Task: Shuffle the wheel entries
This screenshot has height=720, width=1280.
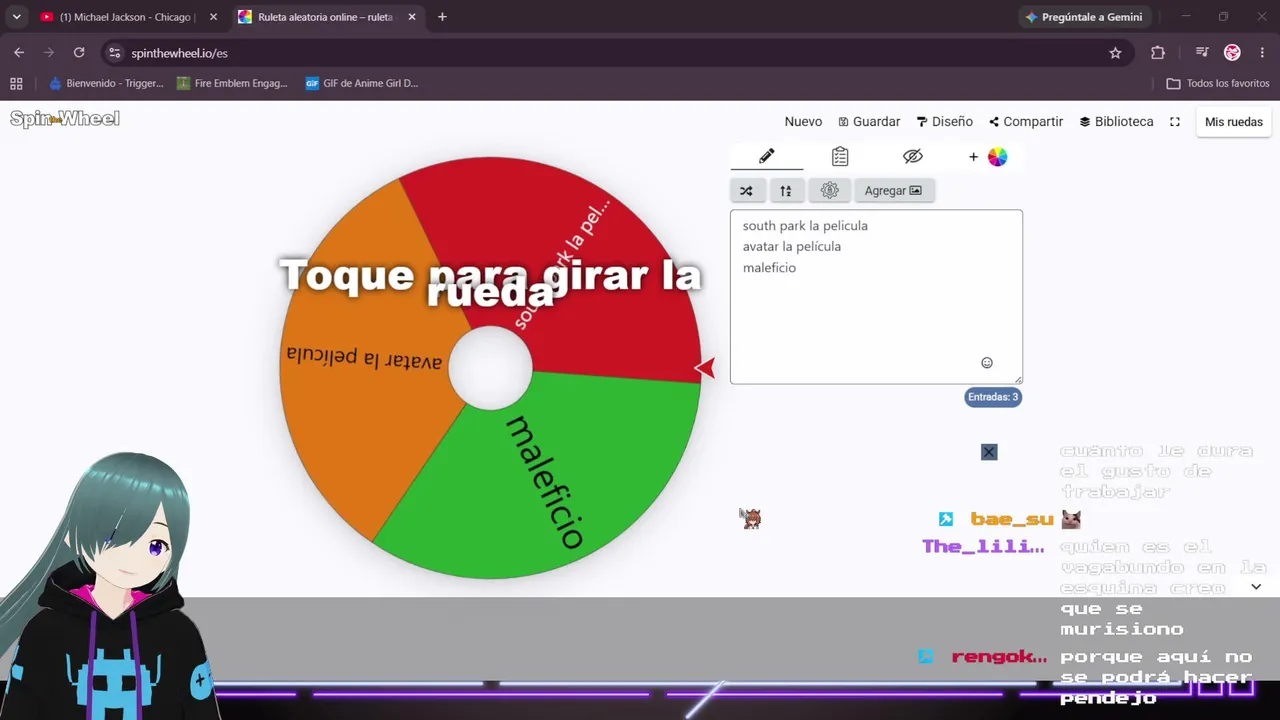Action: click(x=746, y=191)
